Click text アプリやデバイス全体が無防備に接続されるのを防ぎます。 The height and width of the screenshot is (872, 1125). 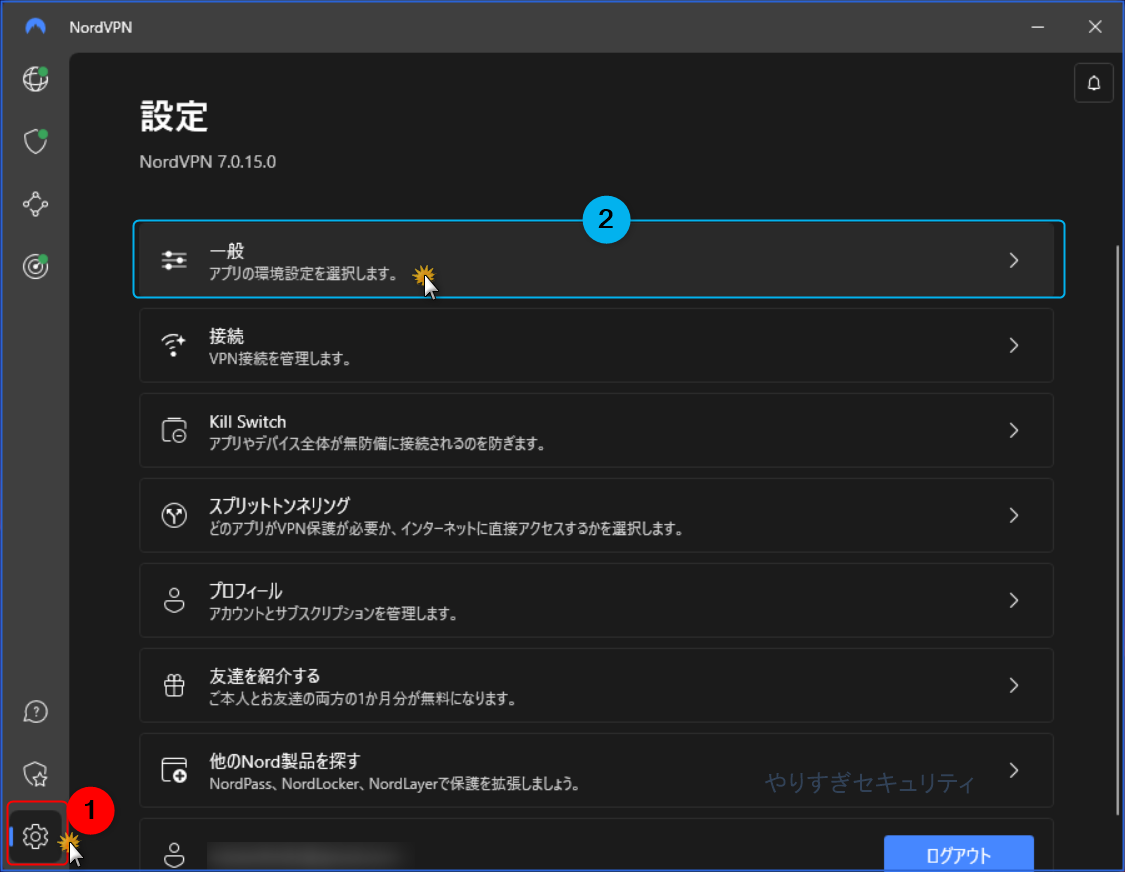click(x=378, y=444)
